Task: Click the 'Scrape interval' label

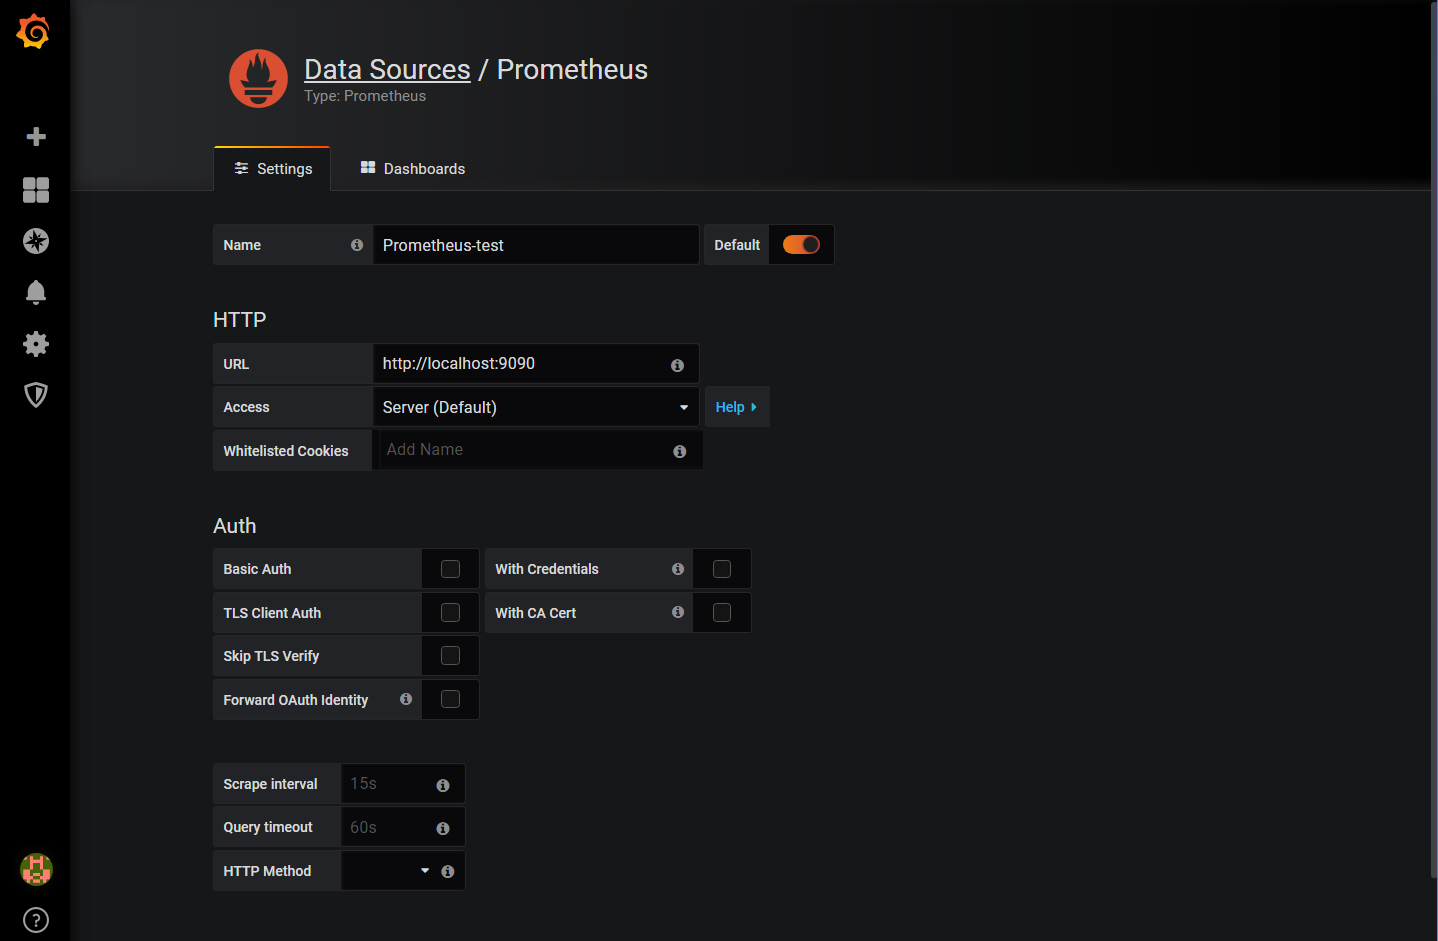Action: (270, 784)
